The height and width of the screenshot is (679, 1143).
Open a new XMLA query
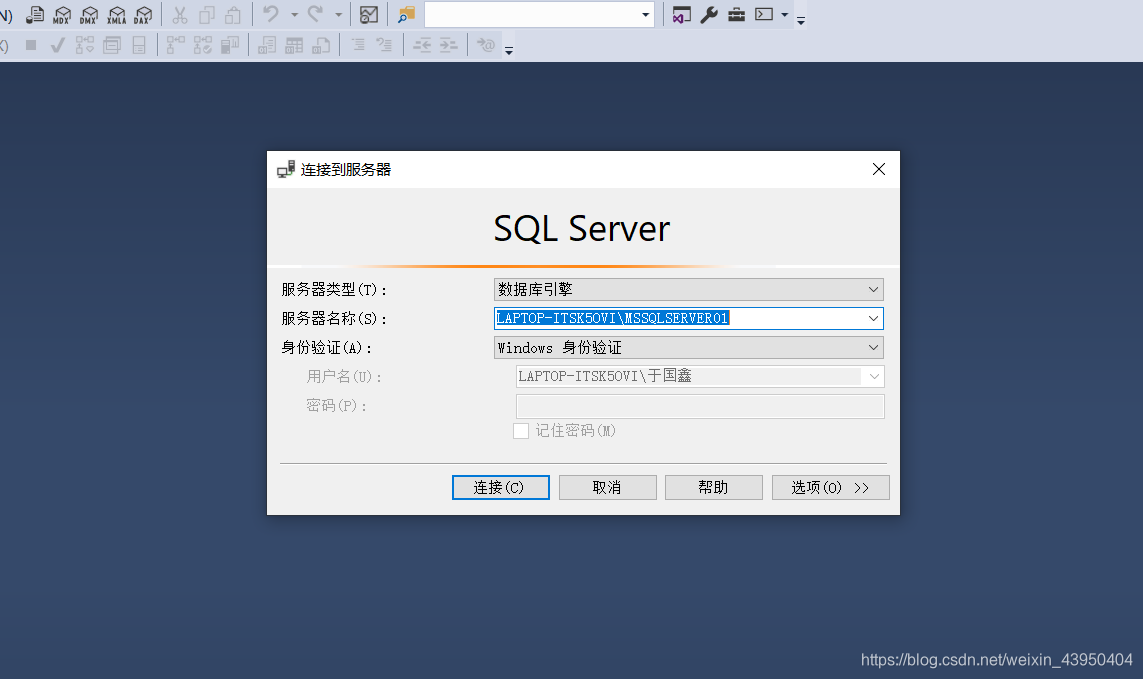tap(117, 15)
